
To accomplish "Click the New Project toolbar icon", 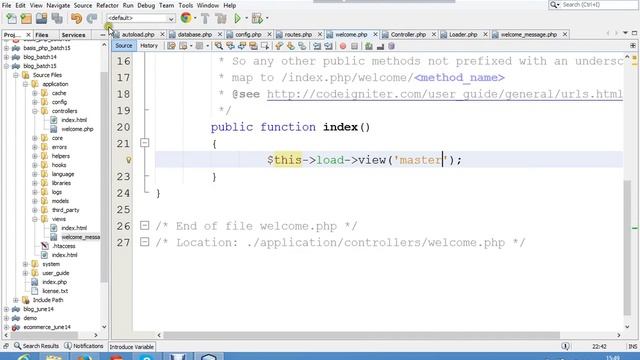I will 26,18.
